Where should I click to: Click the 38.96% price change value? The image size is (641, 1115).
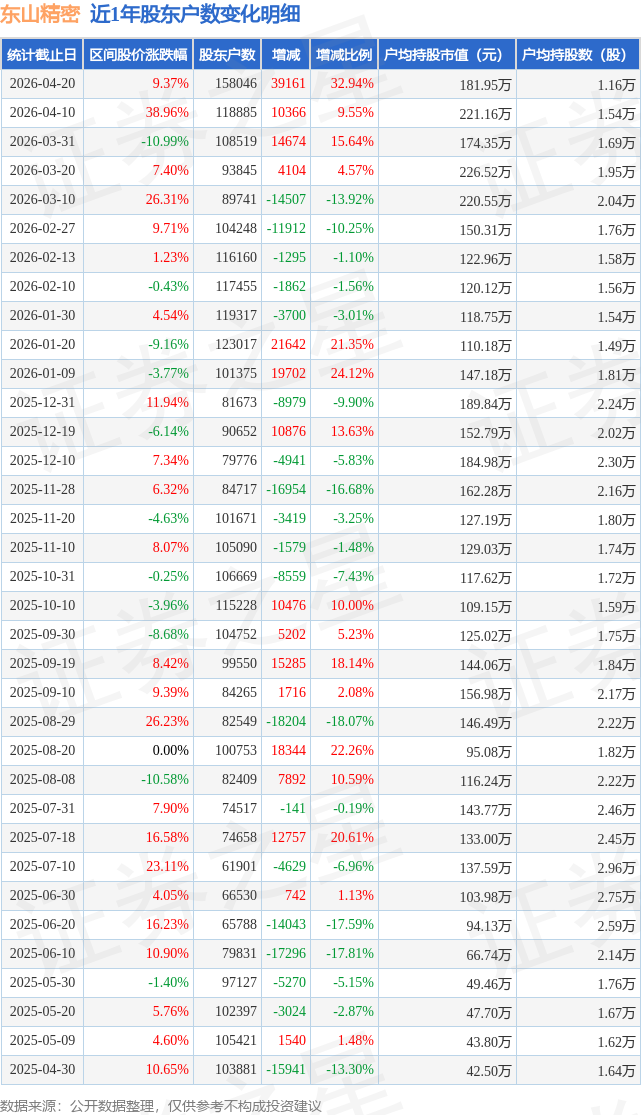coord(167,113)
